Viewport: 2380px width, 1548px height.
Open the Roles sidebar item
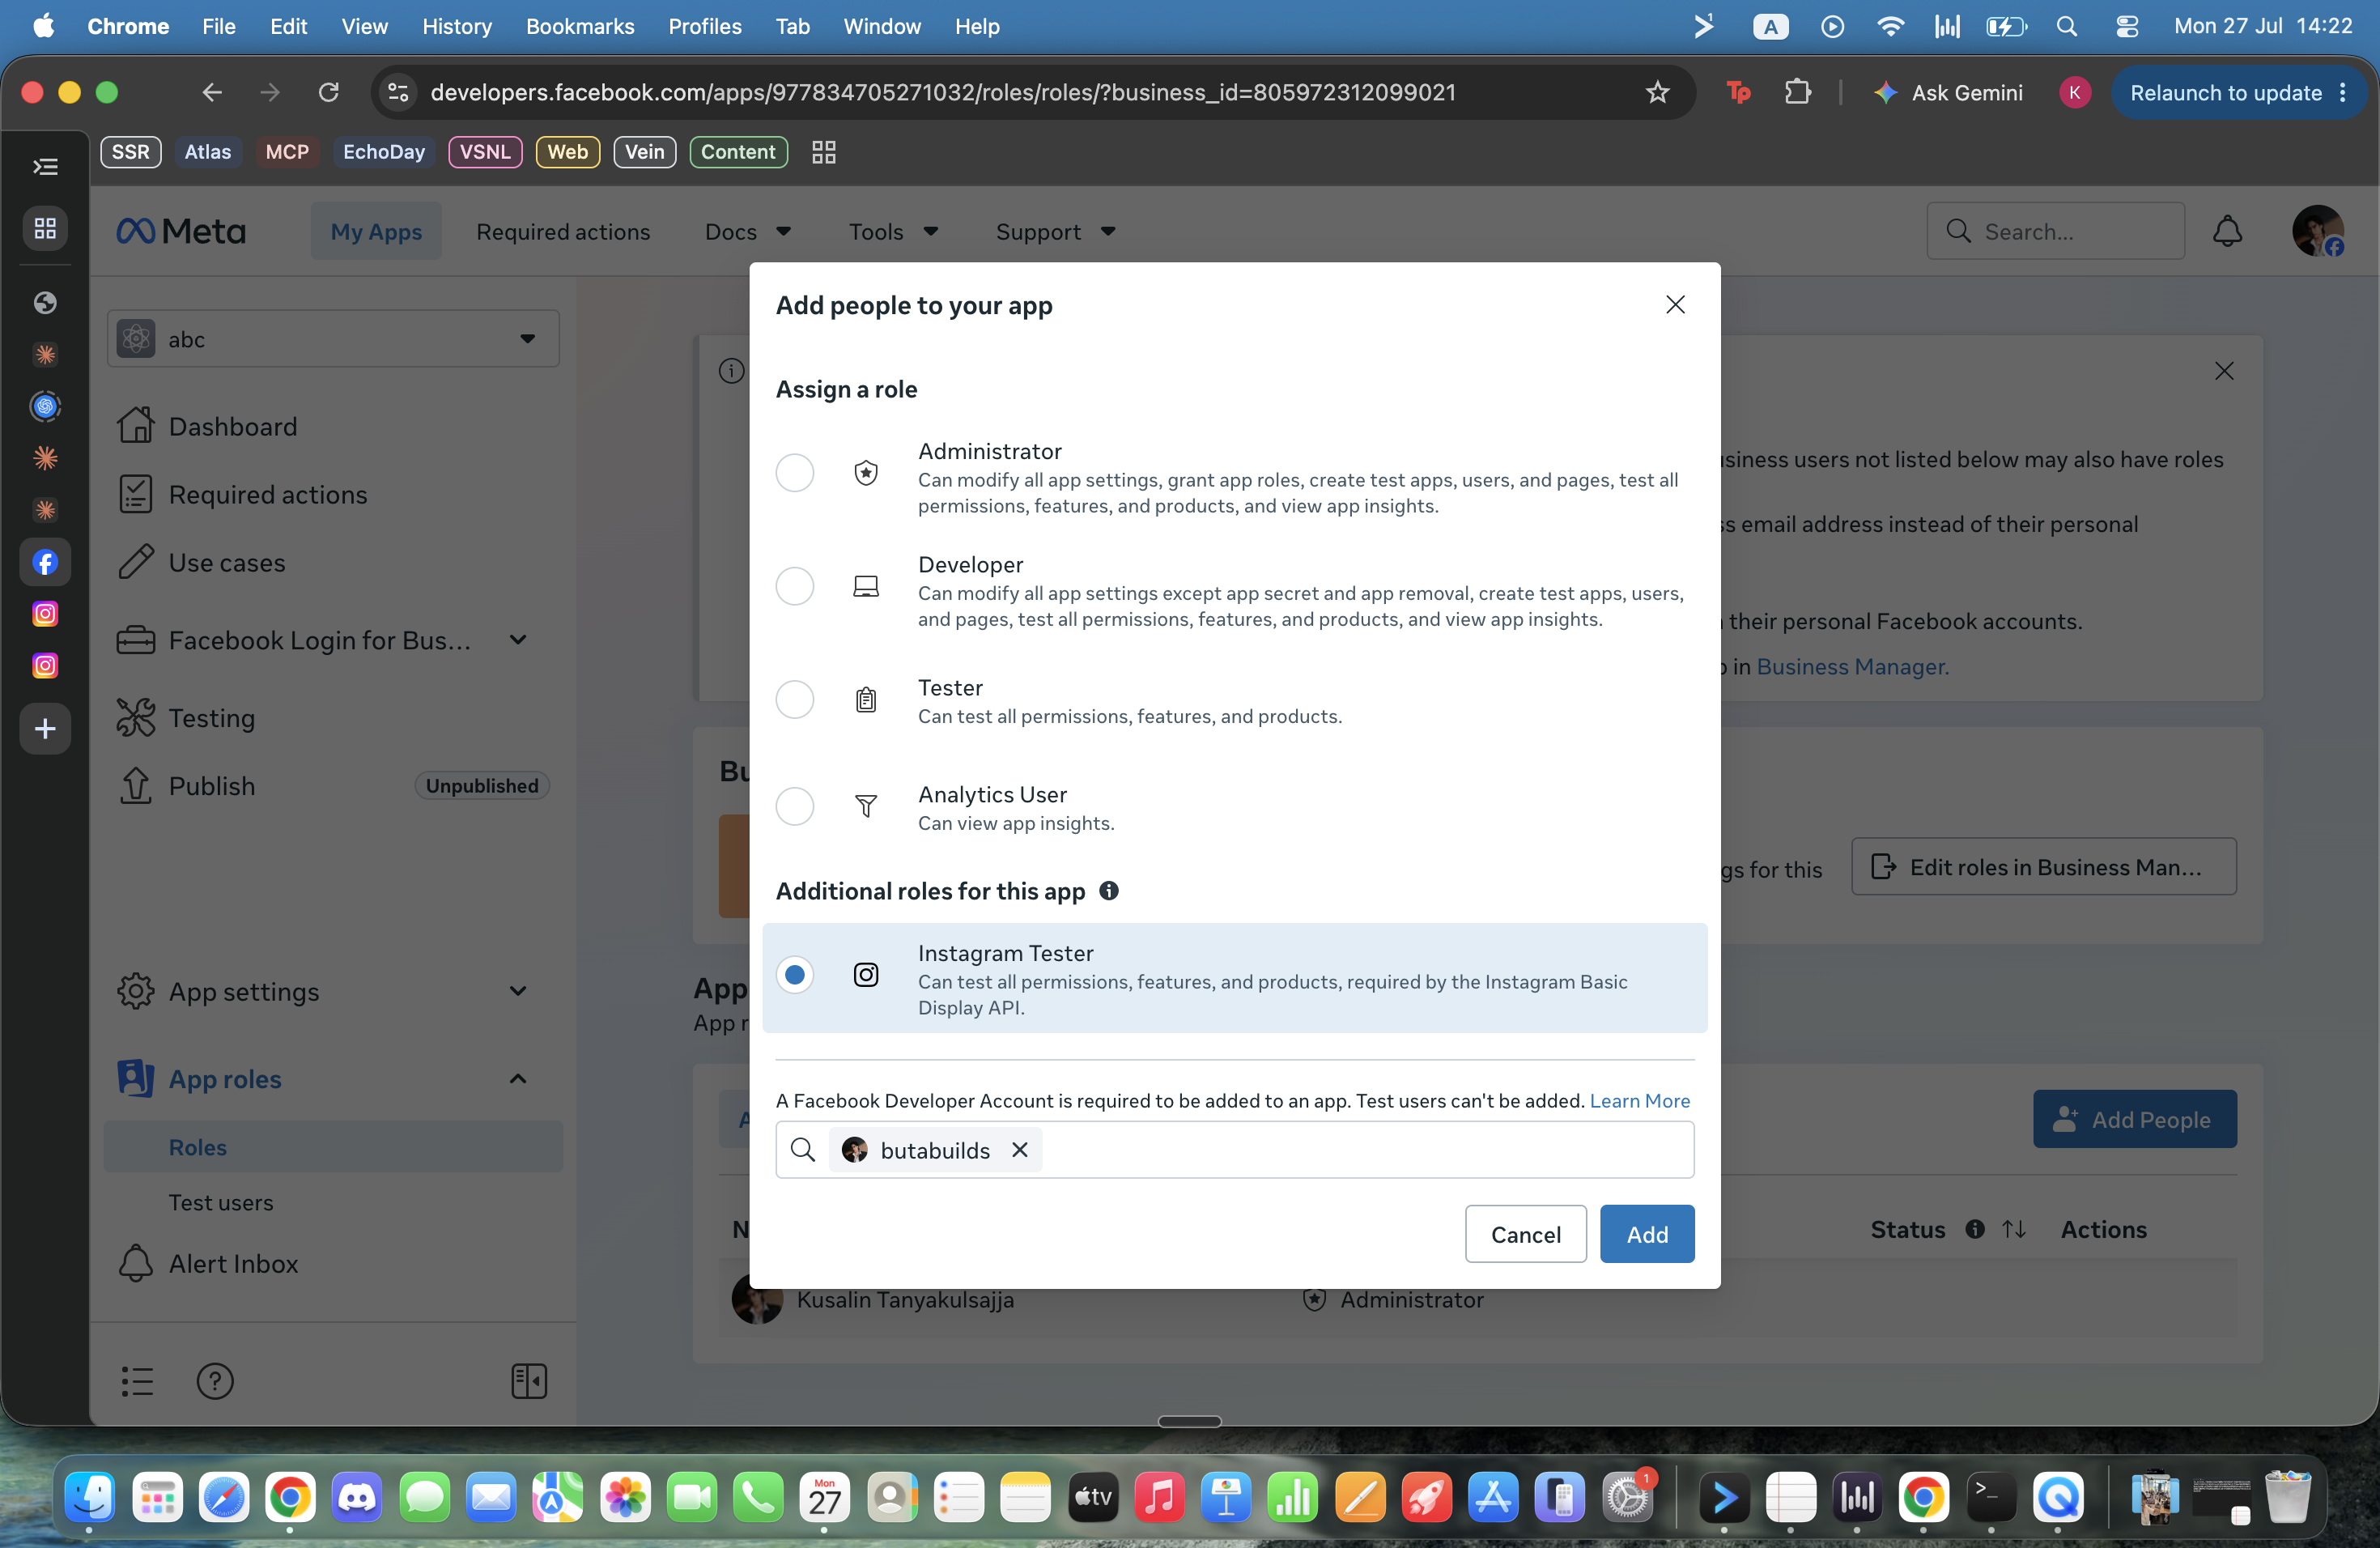click(333, 1147)
